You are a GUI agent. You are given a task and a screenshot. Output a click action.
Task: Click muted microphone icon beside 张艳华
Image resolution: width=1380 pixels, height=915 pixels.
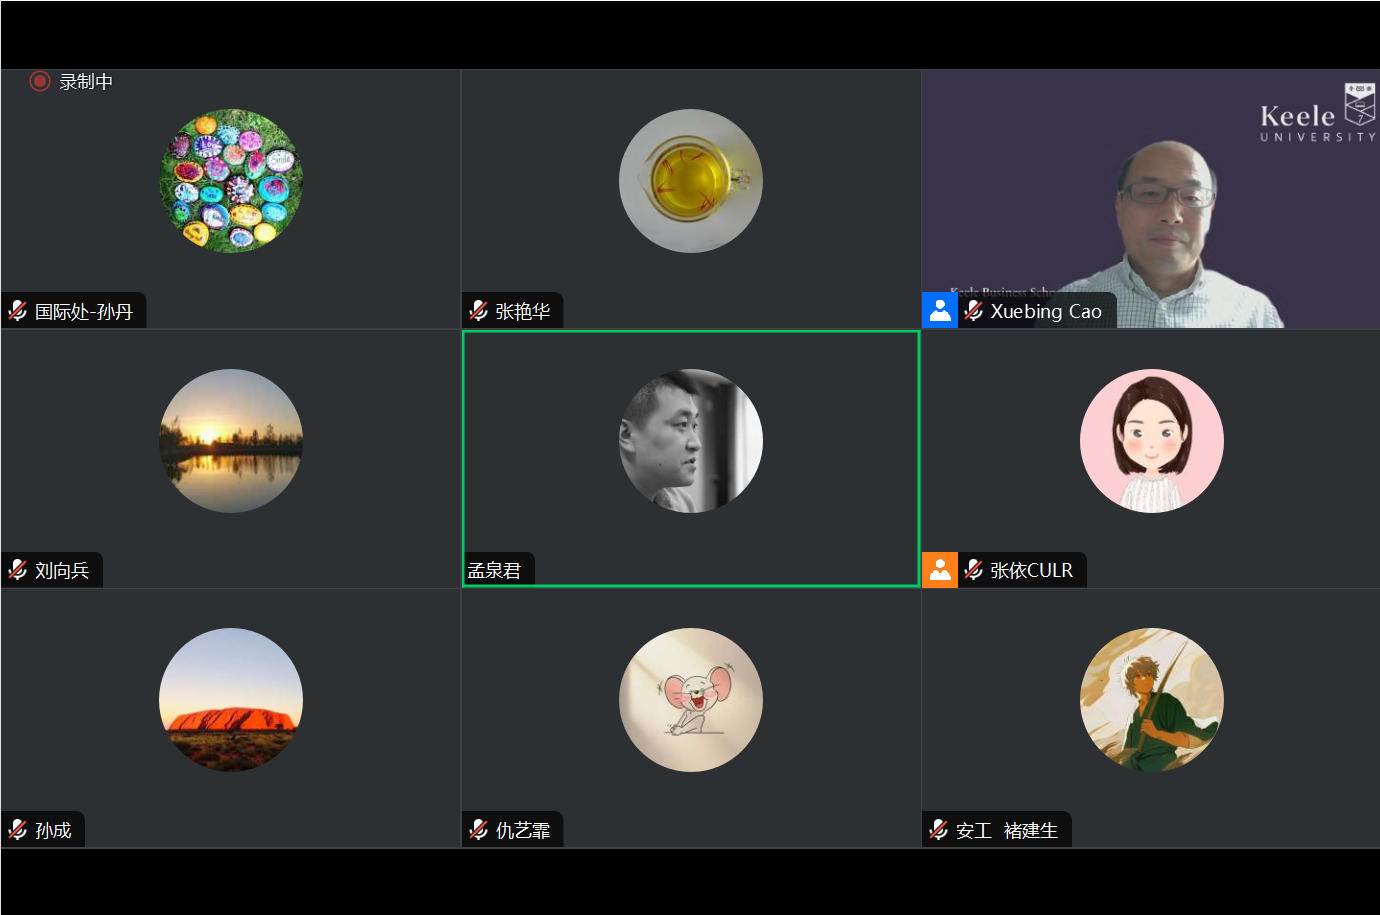479,311
